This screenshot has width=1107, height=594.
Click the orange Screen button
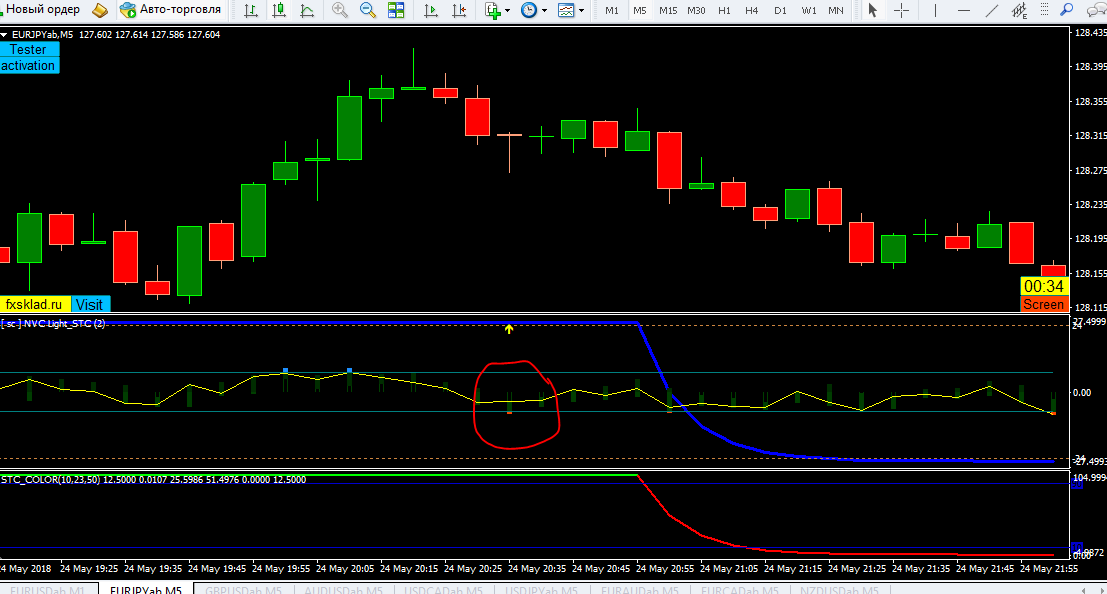tap(1043, 304)
